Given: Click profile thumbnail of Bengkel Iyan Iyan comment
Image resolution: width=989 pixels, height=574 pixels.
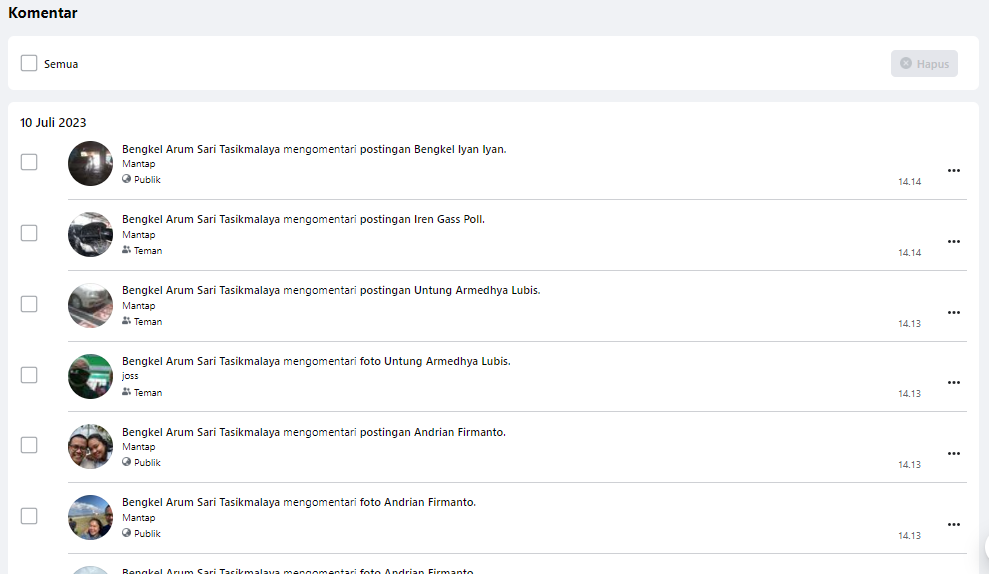Looking at the screenshot, I should point(90,163).
